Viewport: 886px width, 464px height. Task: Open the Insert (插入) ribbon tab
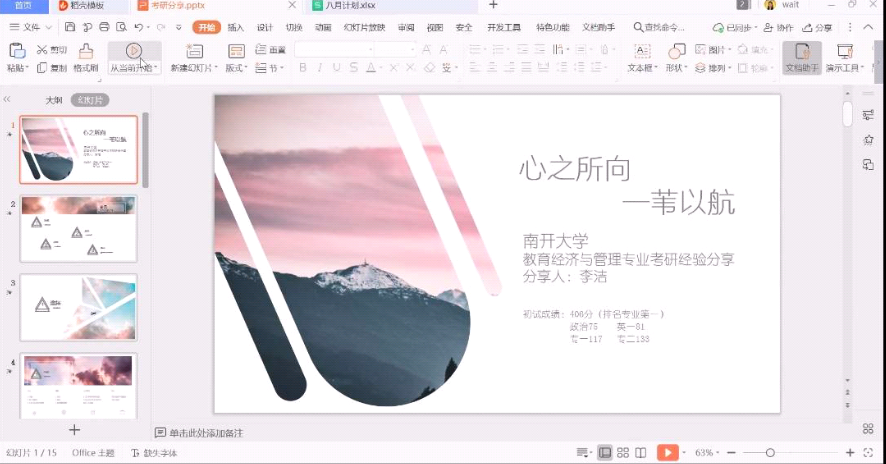coord(235,28)
